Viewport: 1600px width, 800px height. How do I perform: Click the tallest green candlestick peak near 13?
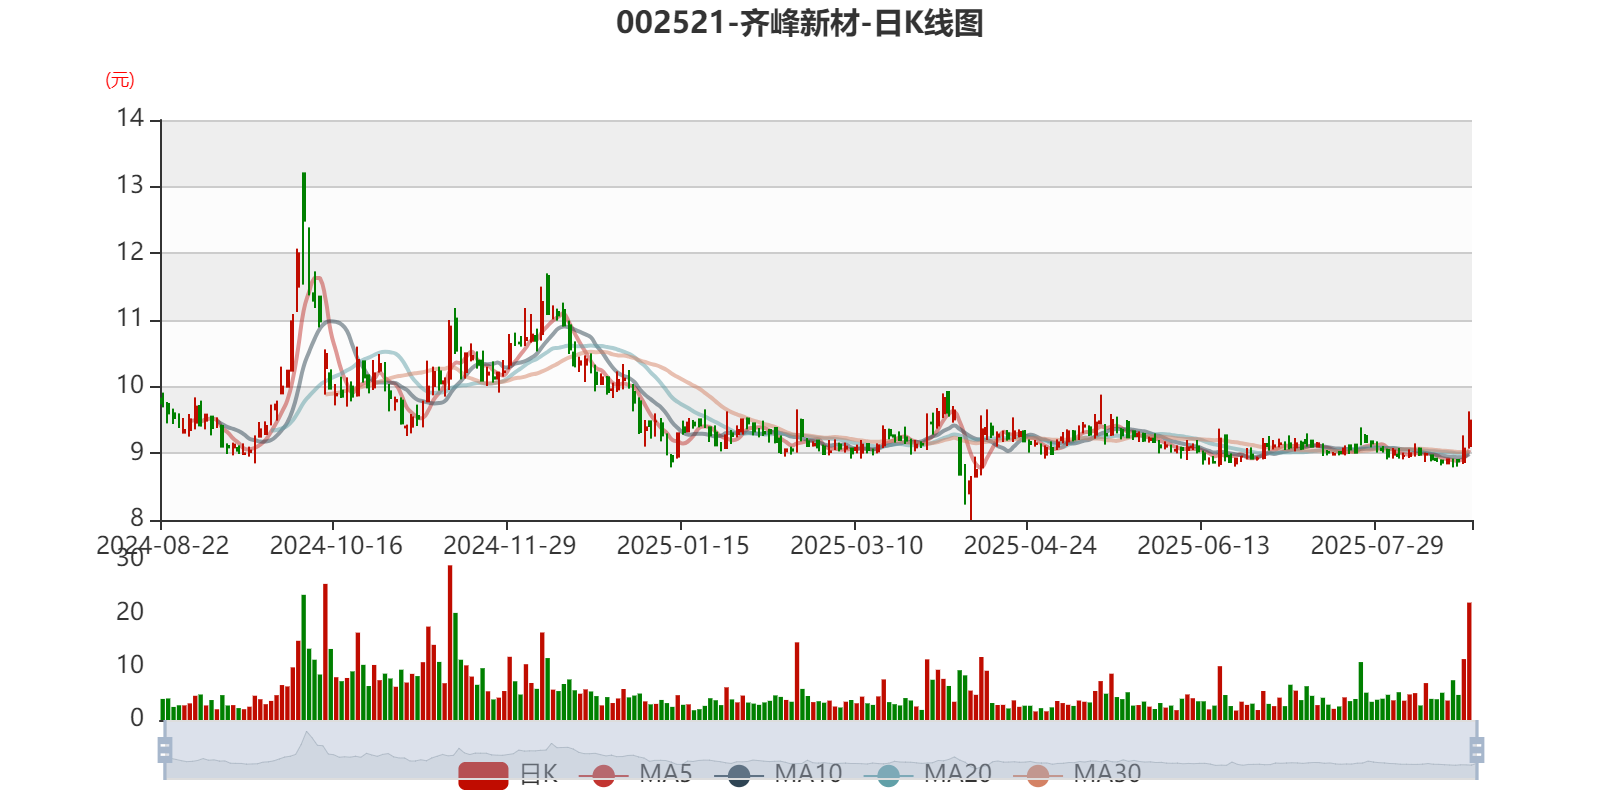(304, 196)
